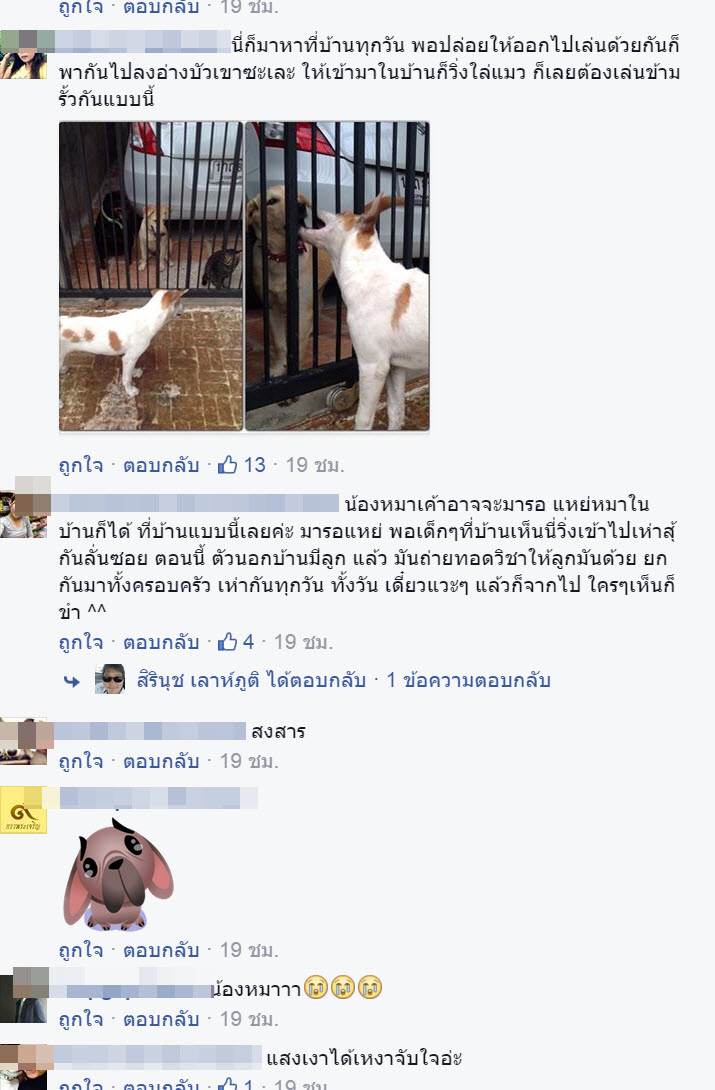This screenshot has height=1090, width=715.
Task: Click สิรินุช's small profile picture
Action: pos(110,679)
